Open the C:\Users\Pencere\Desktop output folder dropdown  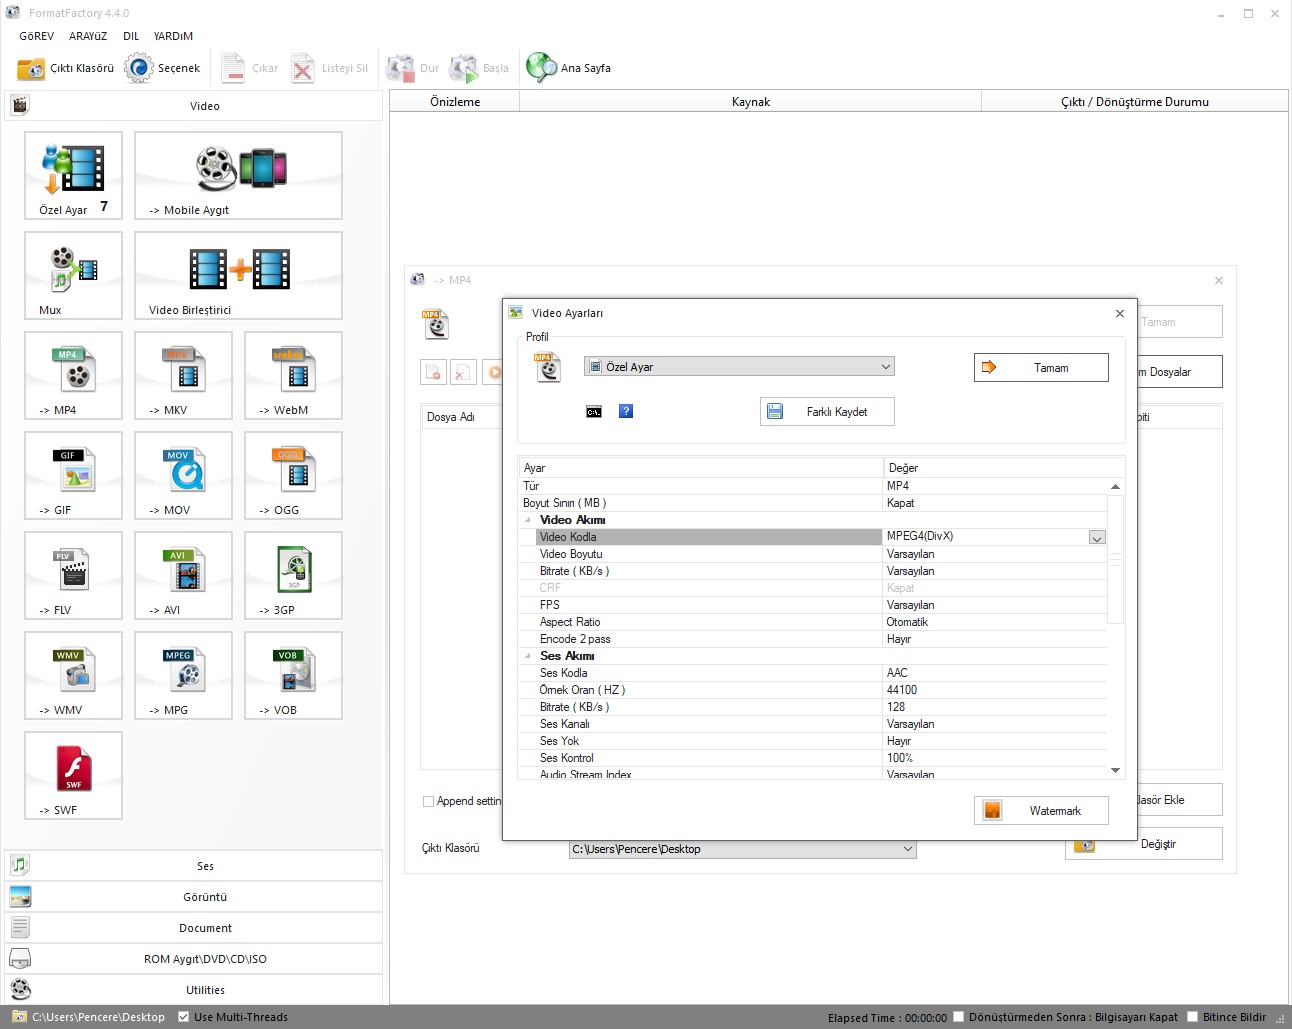pos(742,849)
